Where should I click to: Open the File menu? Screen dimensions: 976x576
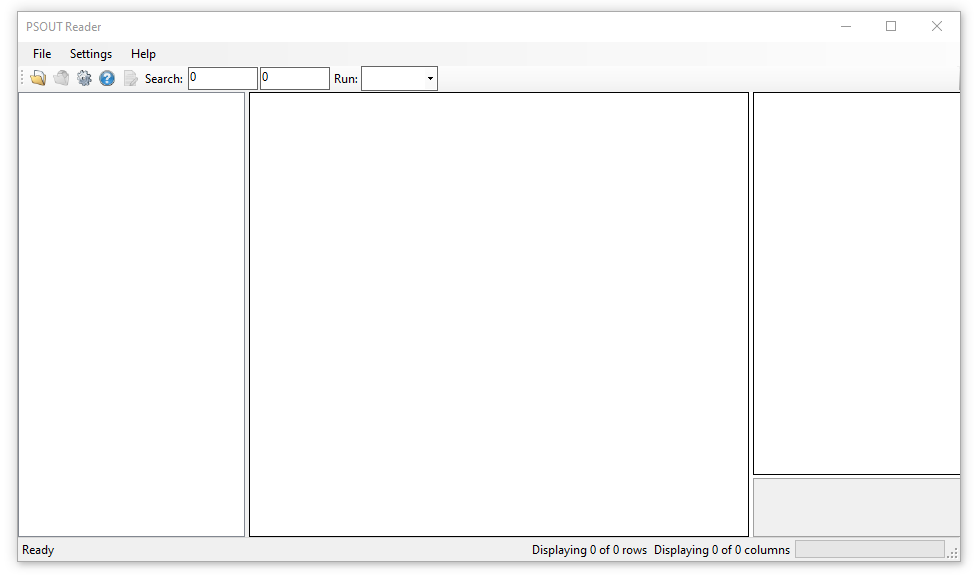tap(41, 54)
